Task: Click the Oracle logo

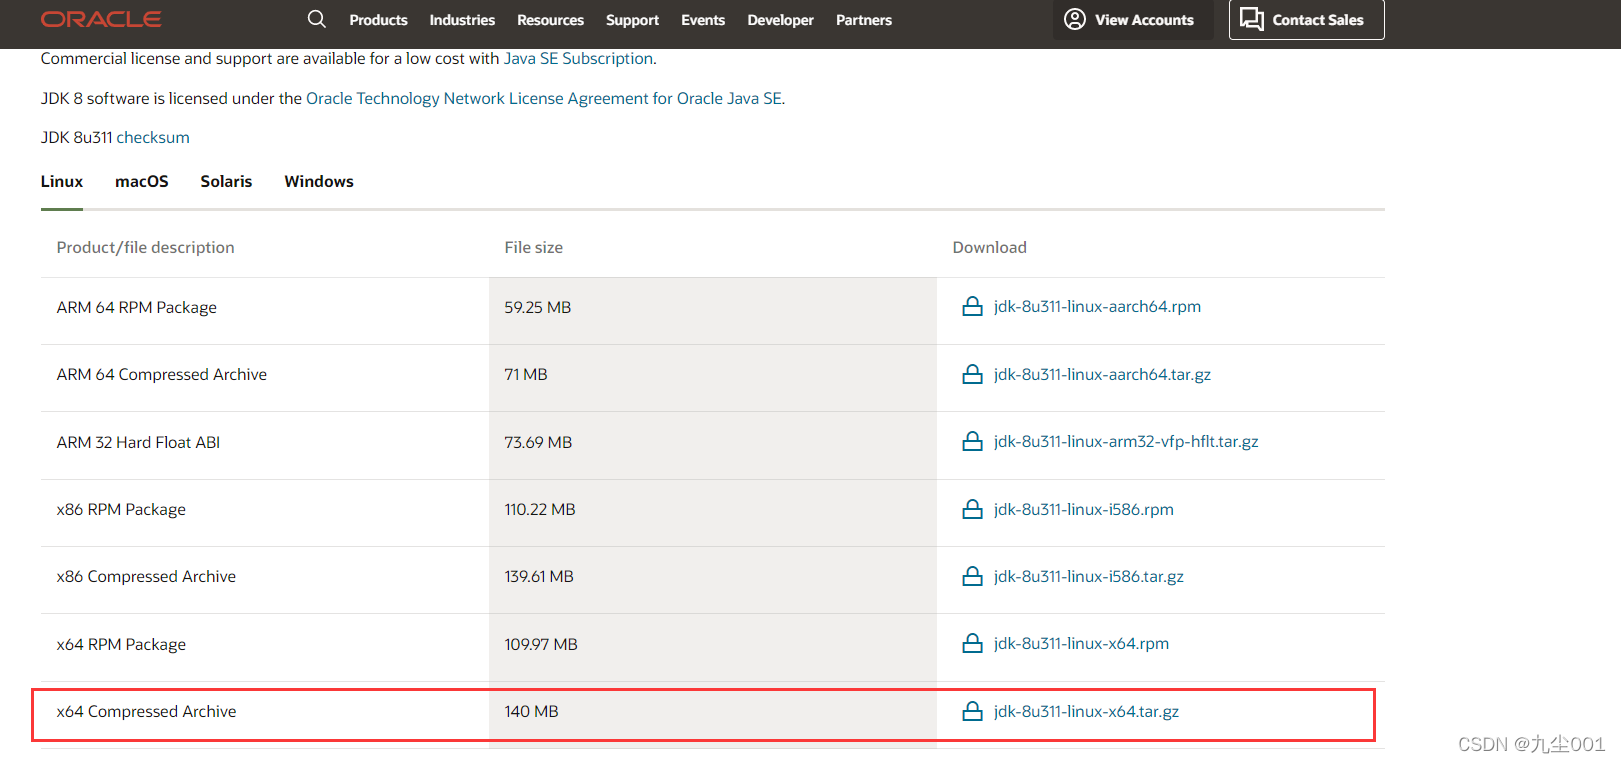Action: [x=101, y=19]
